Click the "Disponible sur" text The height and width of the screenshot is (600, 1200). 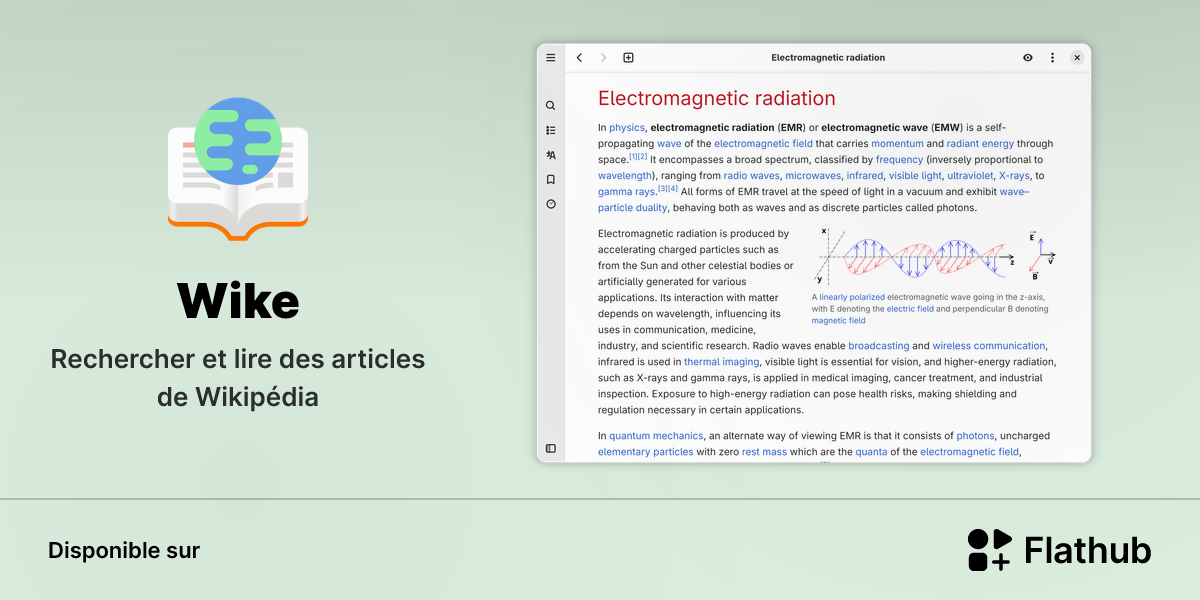[x=124, y=551]
